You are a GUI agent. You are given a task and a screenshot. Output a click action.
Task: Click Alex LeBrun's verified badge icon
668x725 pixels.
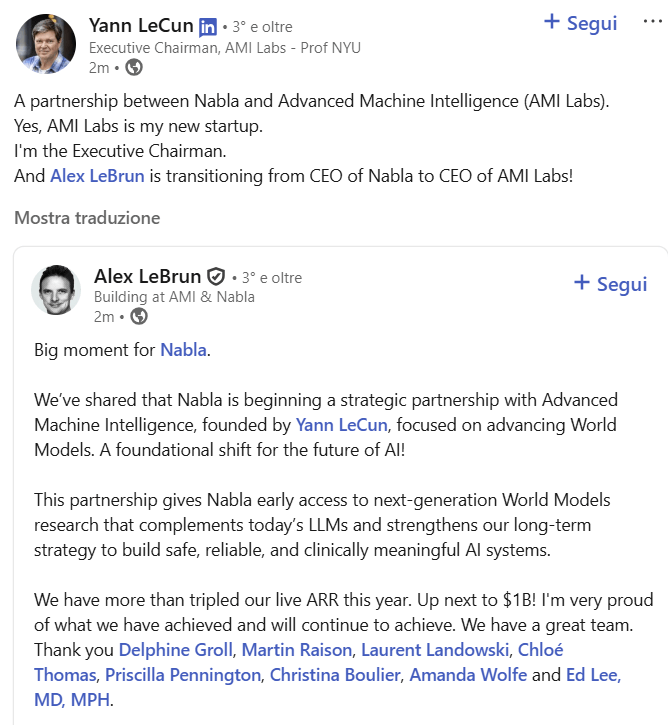216,277
